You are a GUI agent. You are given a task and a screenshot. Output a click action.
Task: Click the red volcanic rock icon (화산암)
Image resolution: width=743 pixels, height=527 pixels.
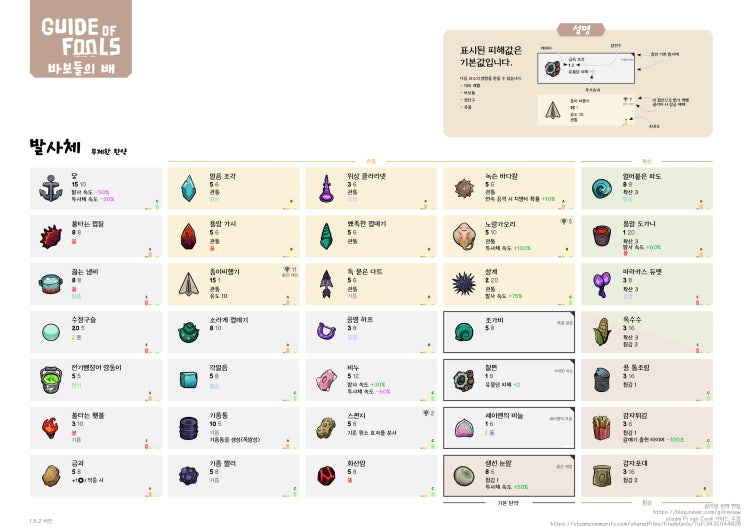click(326, 476)
